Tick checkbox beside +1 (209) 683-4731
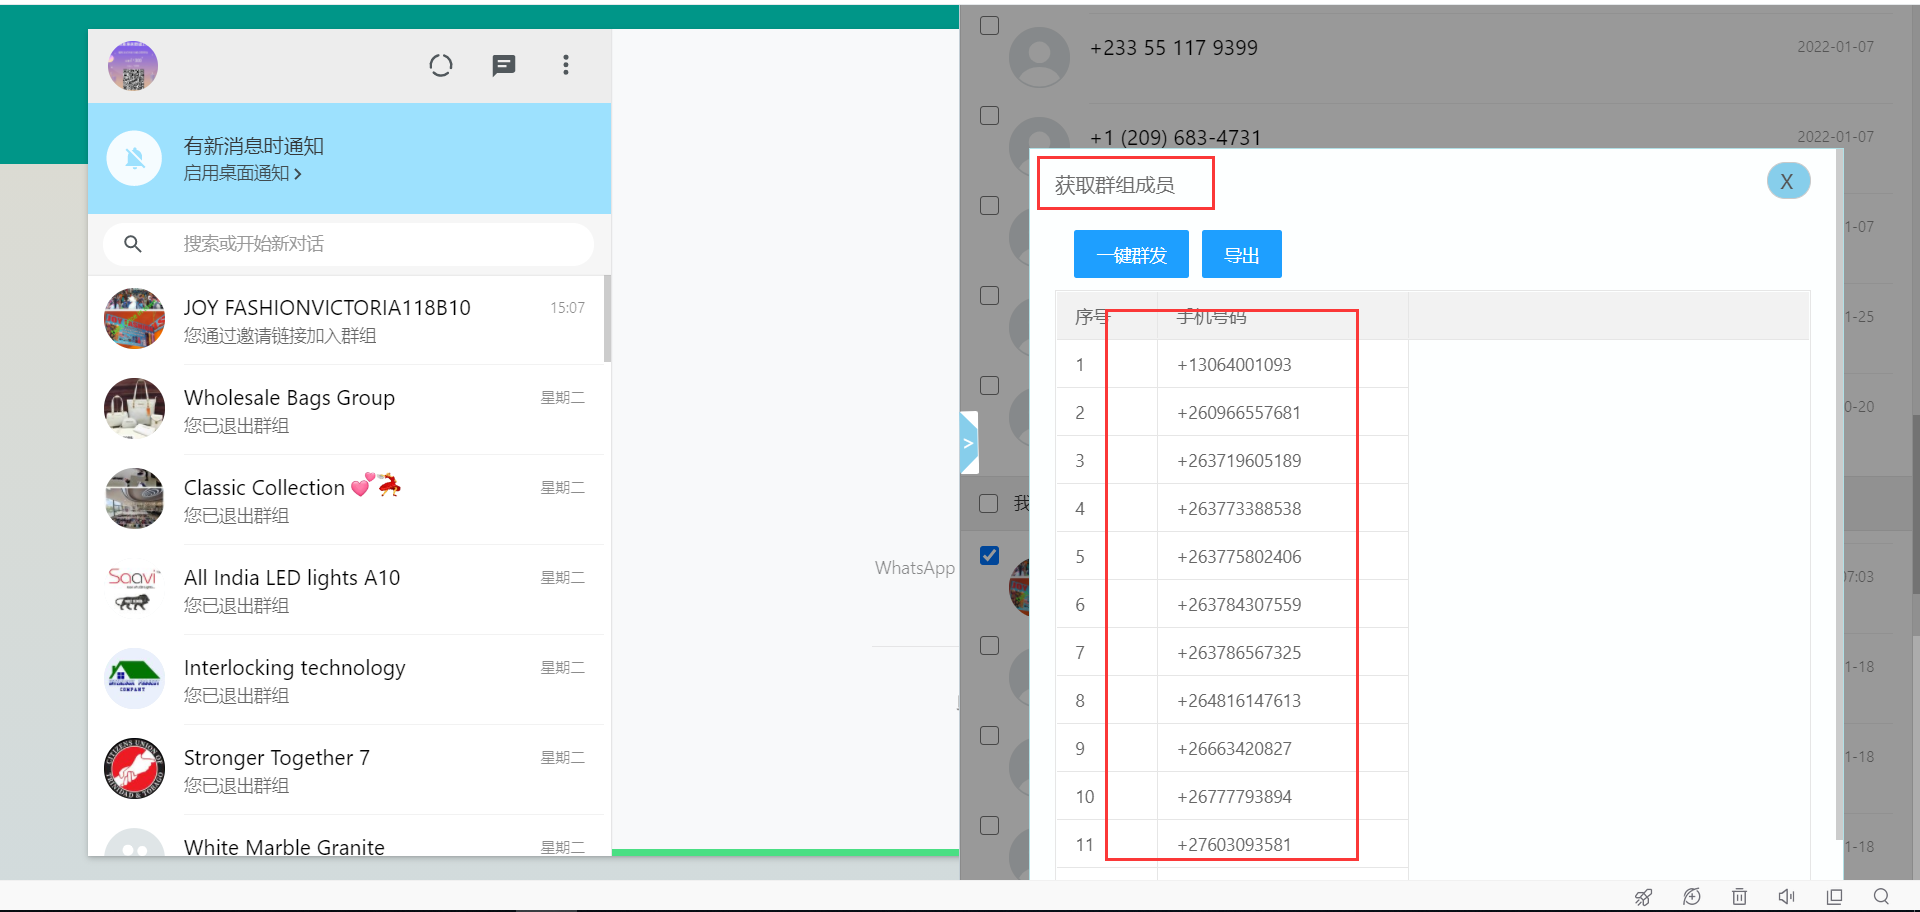Viewport: 1920px width, 912px height. [989, 116]
